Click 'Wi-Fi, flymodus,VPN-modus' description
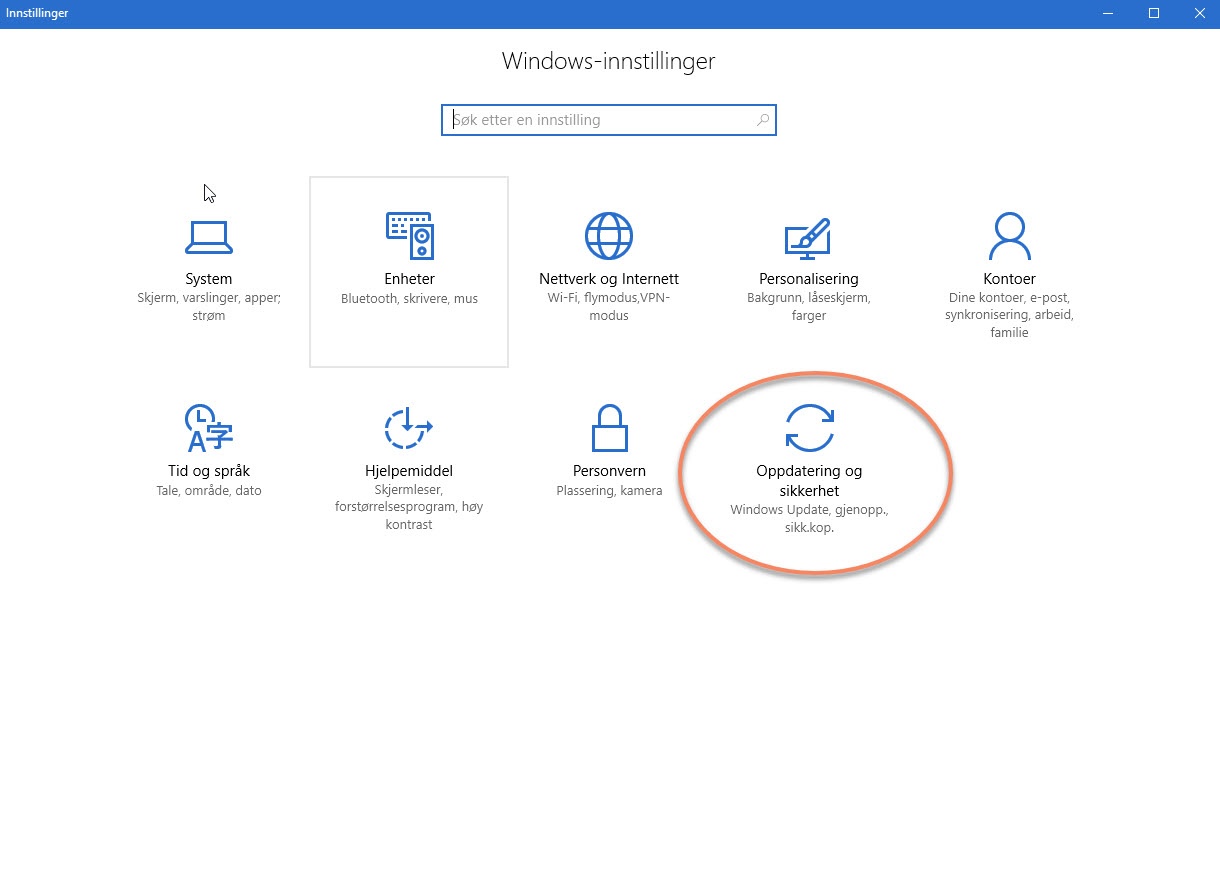The height and width of the screenshot is (877, 1220). (609, 307)
